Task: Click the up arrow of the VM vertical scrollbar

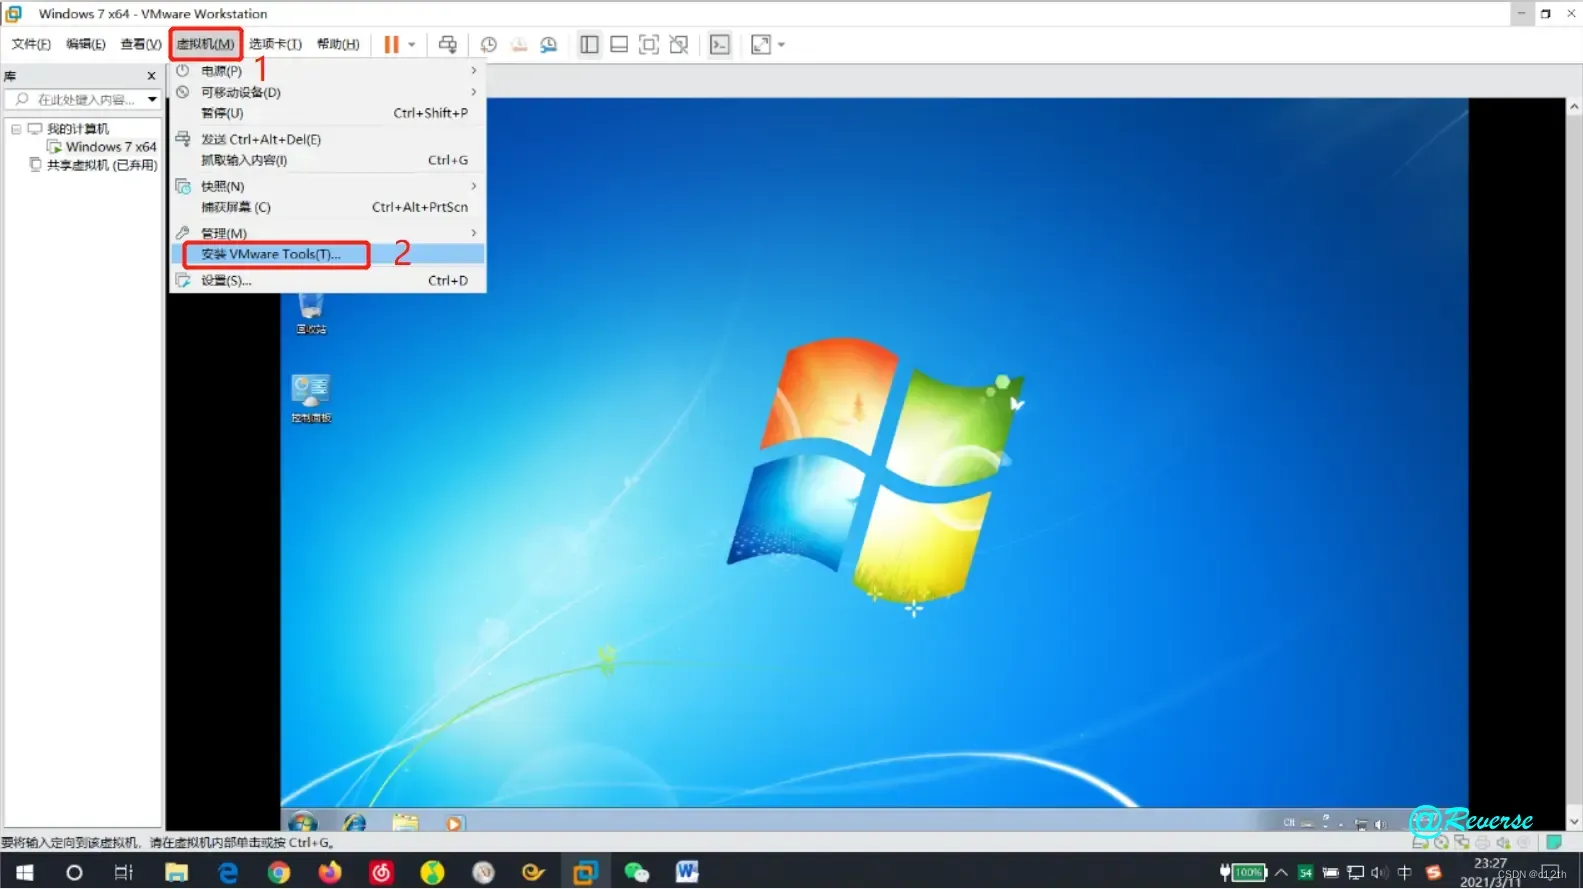Action: click(1574, 106)
